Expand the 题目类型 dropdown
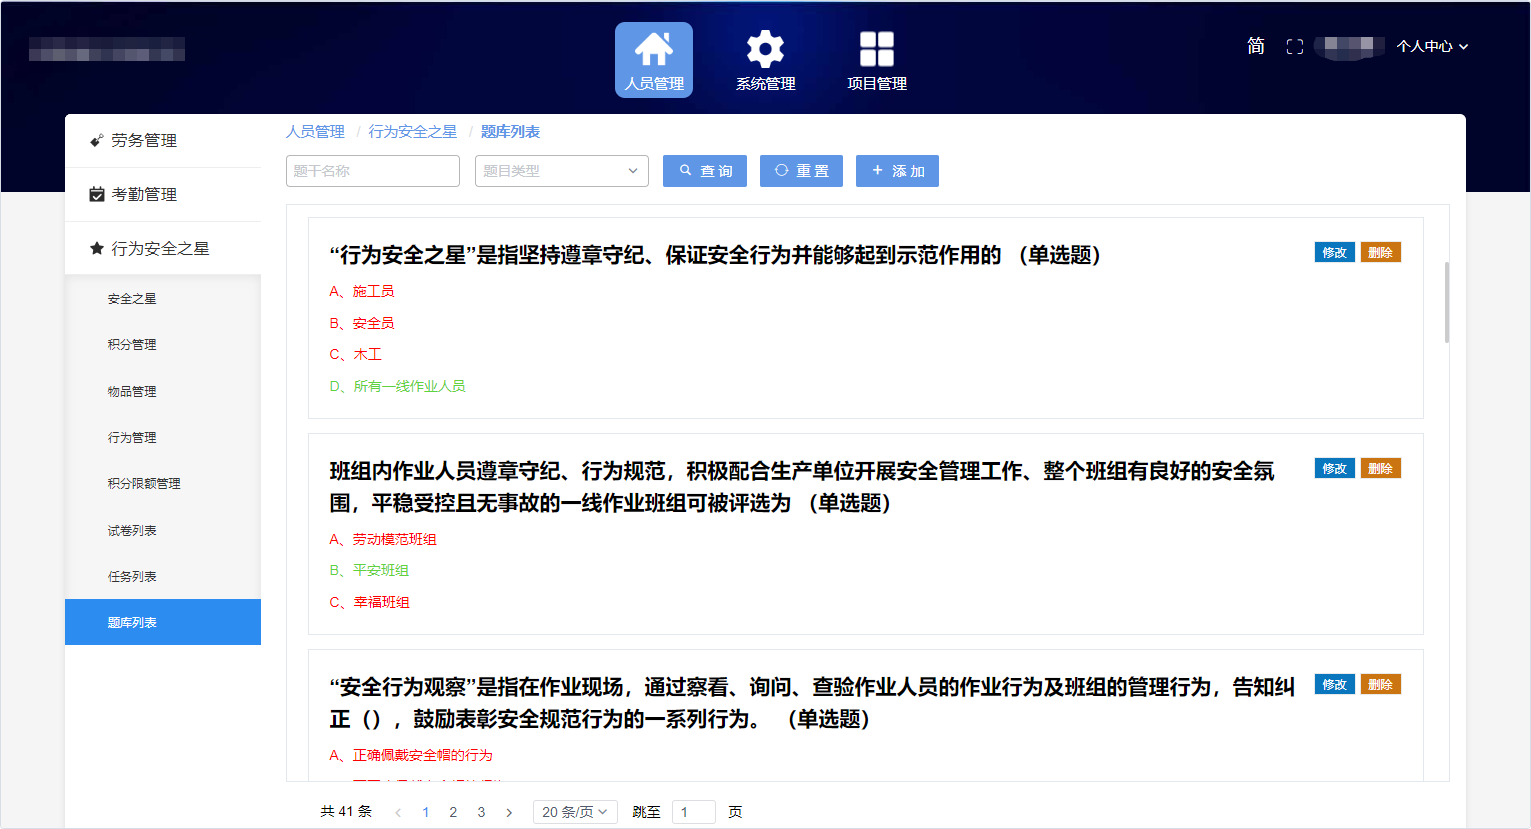1531x829 pixels. [561, 171]
